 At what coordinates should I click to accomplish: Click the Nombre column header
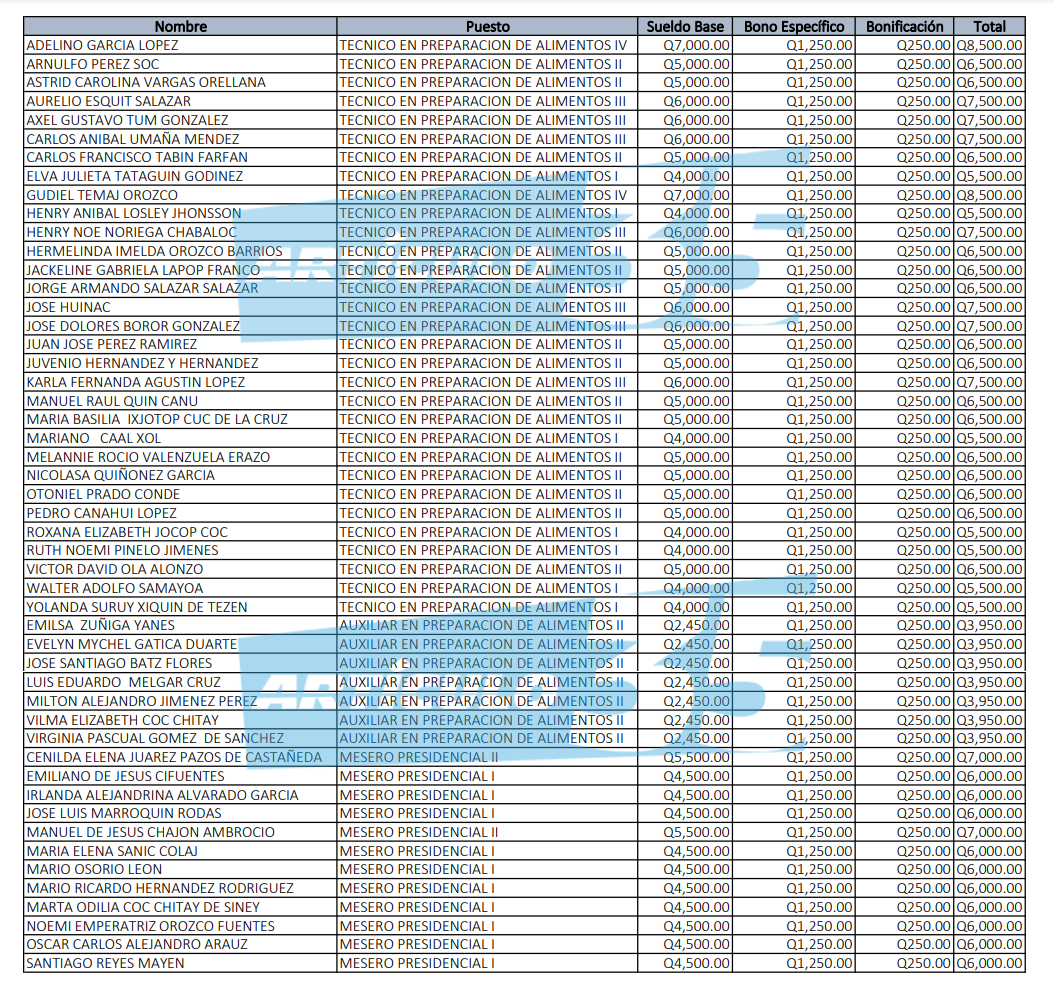180,27
